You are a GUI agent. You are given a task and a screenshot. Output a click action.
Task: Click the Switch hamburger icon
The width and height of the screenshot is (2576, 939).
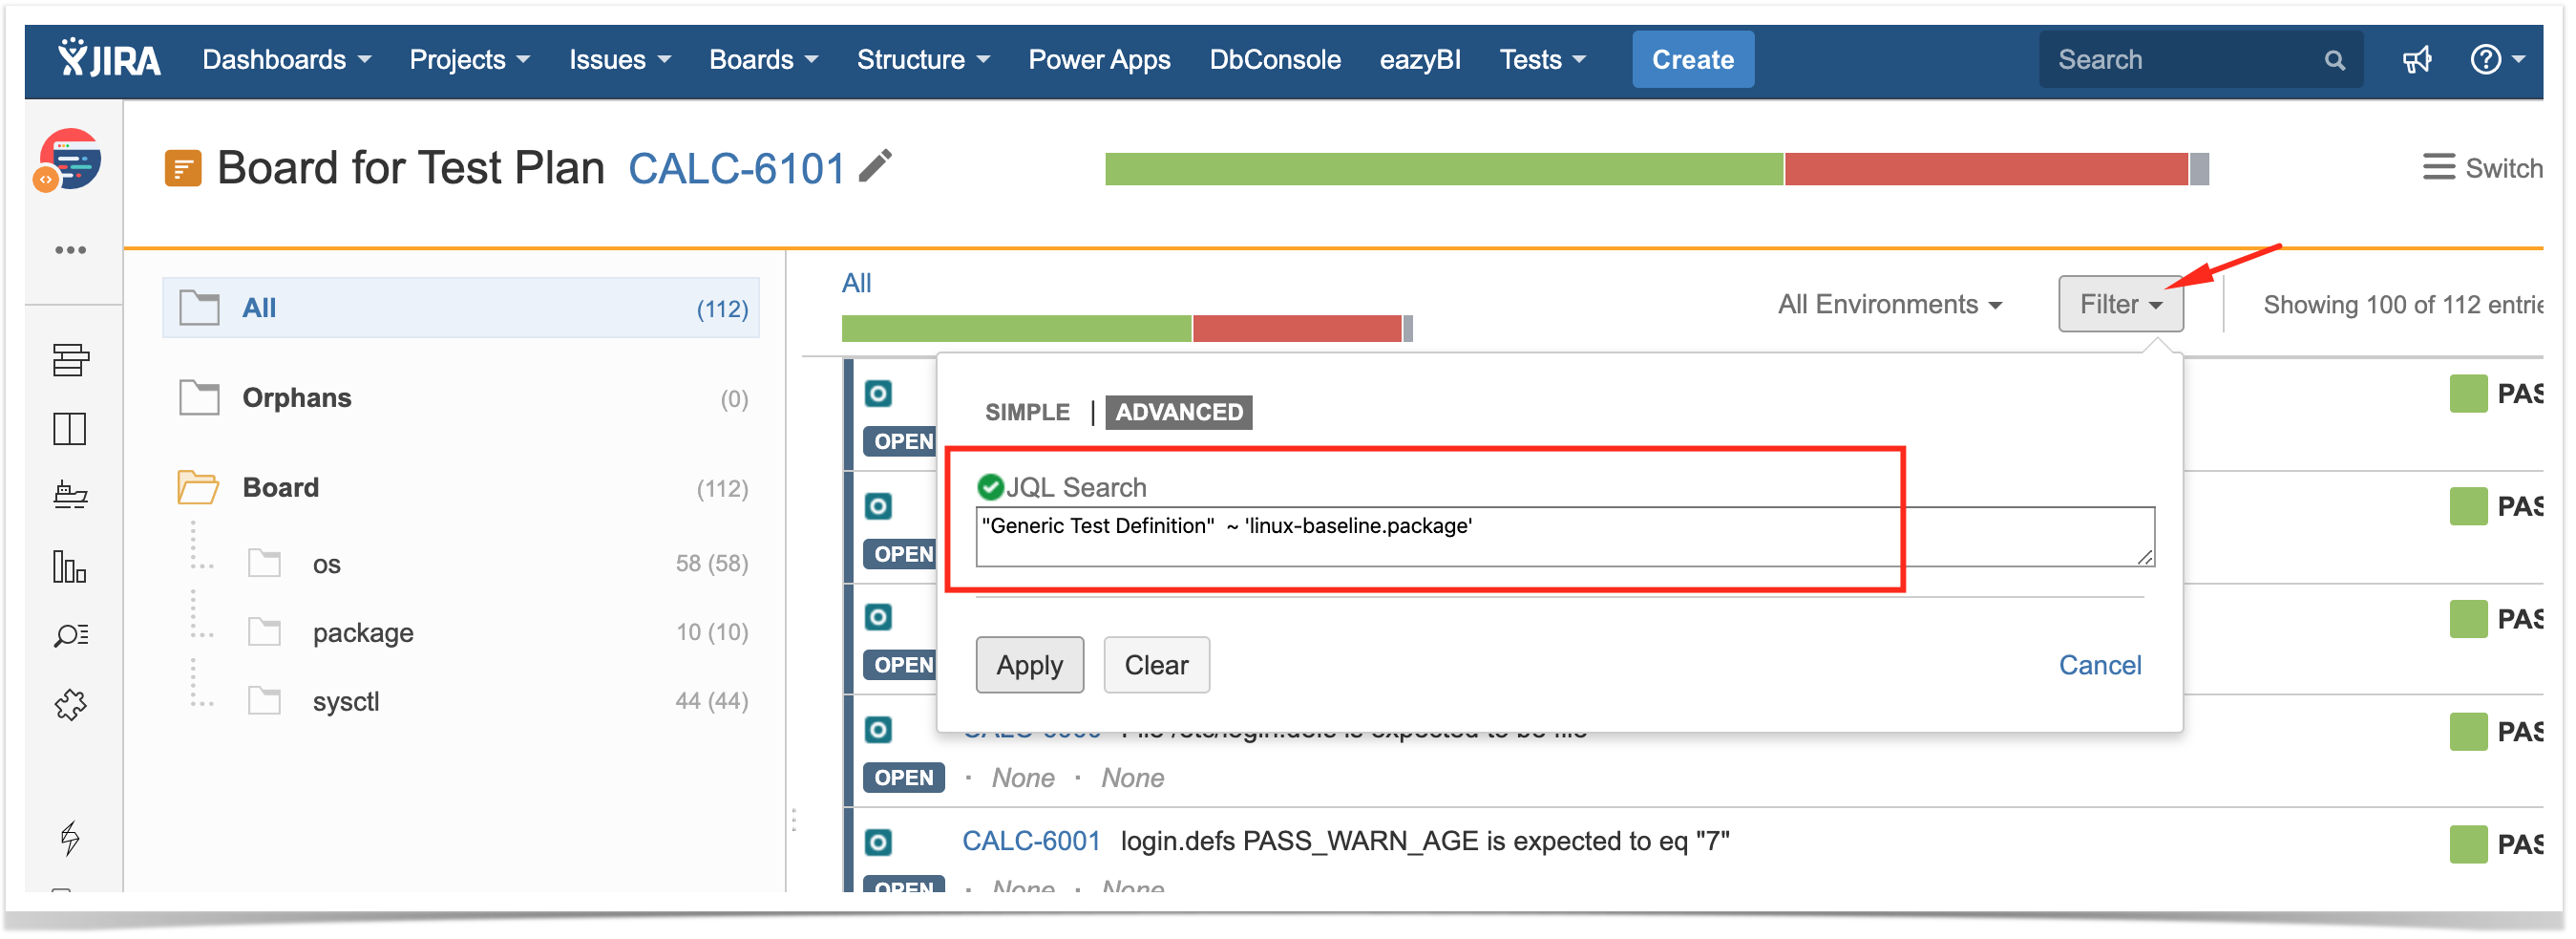pos(2438,167)
